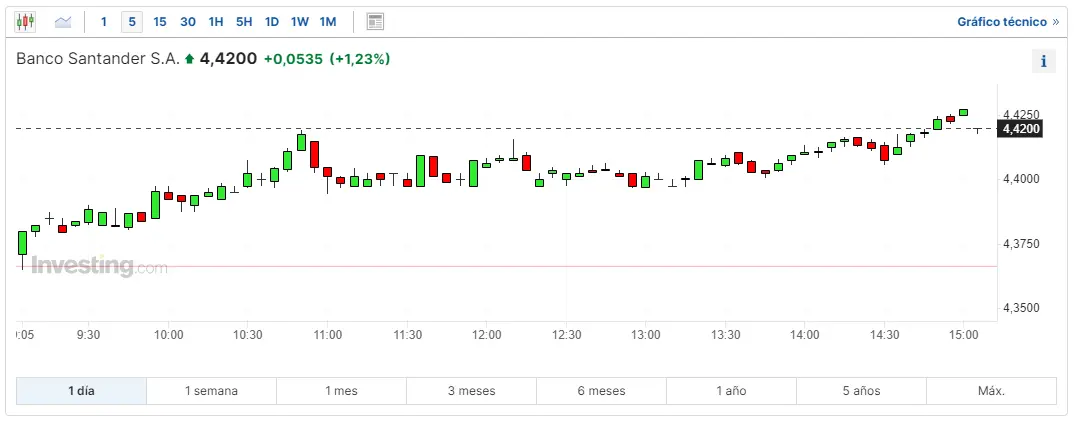Click the 12:30 time axis label
Screen dimensions: 1075x423
click(566, 335)
